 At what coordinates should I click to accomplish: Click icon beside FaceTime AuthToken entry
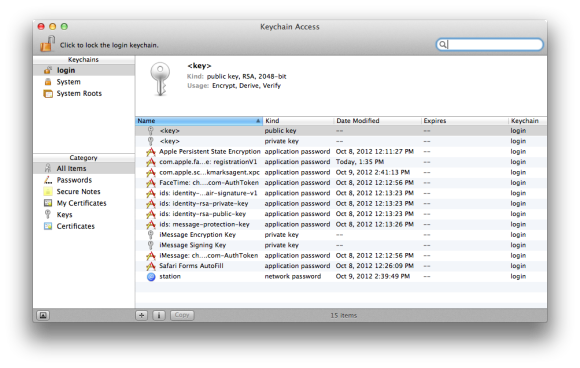point(151,183)
